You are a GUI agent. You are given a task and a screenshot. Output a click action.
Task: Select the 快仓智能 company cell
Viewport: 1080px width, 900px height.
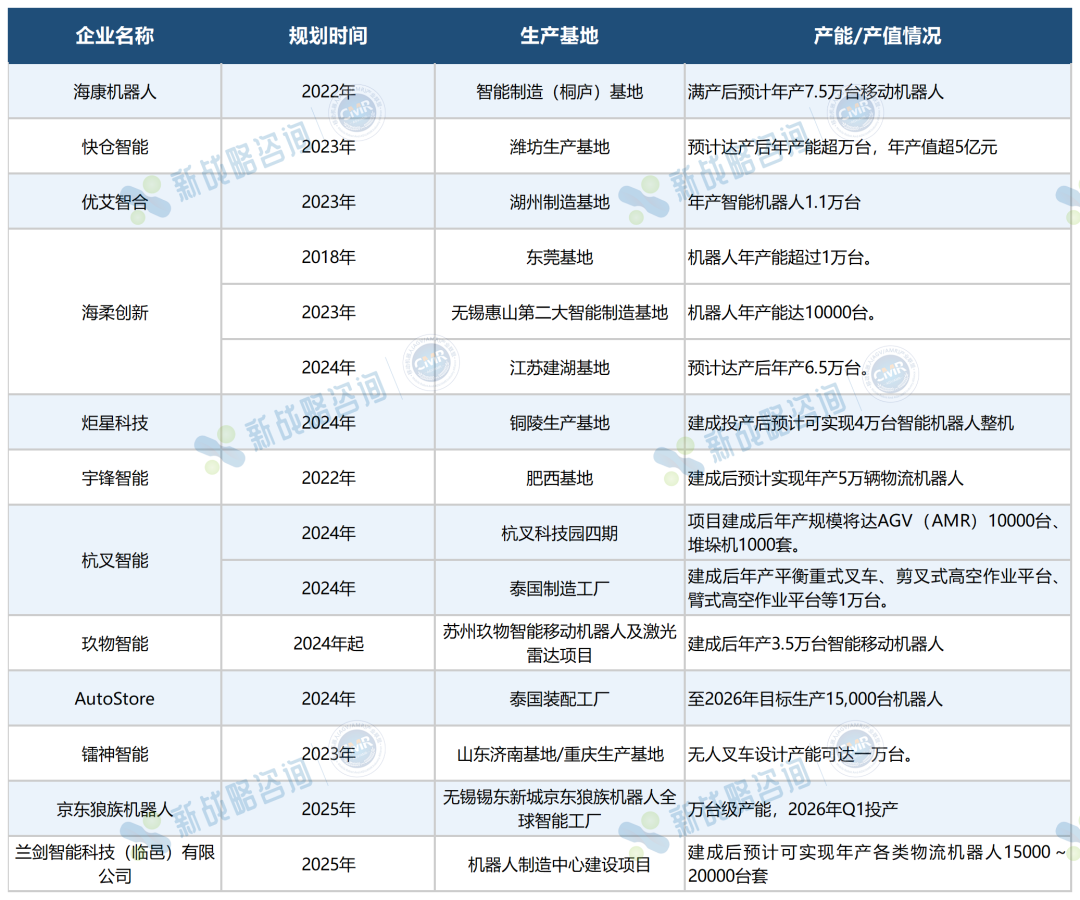click(x=114, y=147)
